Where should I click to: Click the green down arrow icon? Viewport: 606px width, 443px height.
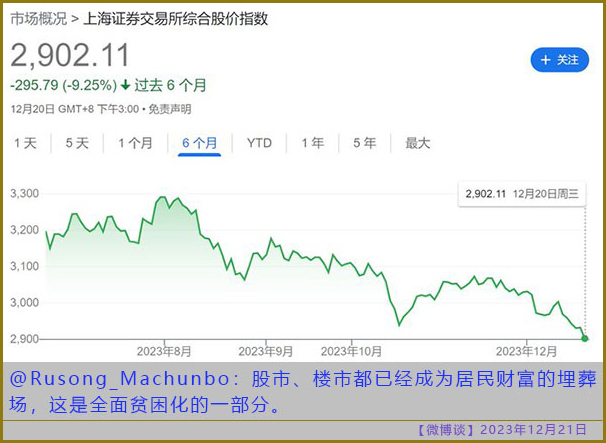pos(125,85)
